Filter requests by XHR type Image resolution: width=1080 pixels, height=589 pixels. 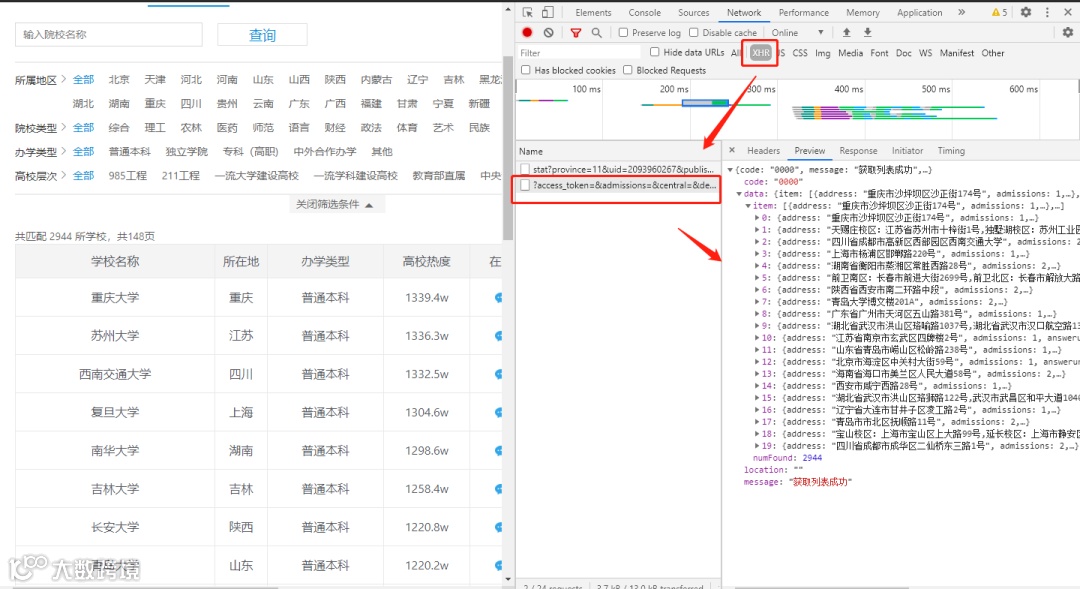point(760,52)
